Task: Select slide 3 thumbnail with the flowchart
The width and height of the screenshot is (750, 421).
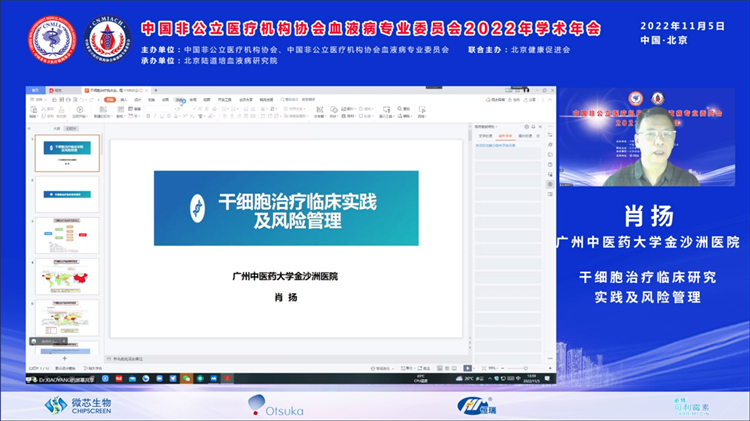Action: click(68, 235)
